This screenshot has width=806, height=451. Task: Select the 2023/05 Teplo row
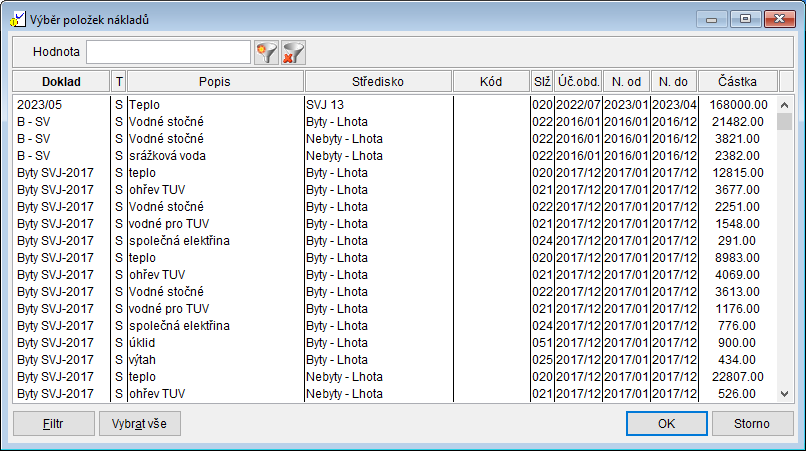point(200,104)
